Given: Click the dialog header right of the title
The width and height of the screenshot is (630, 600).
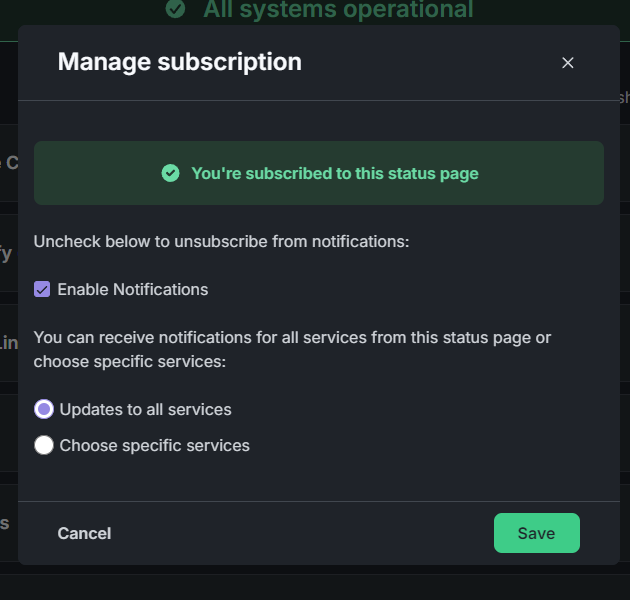Looking at the screenshot, I should (430, 62).
